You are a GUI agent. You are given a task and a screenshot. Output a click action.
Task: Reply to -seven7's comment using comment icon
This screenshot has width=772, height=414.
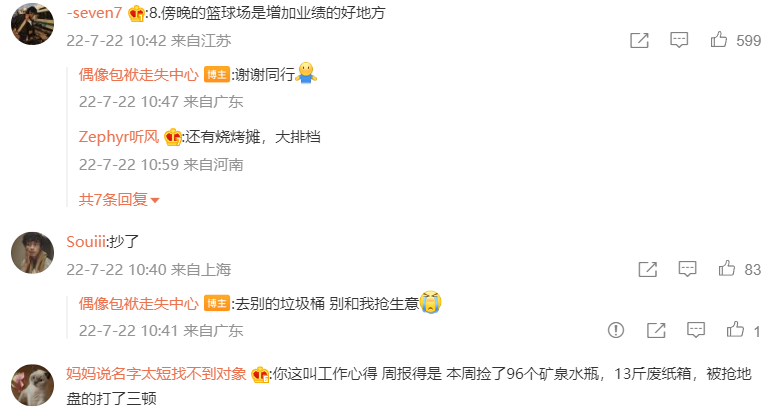679,40
